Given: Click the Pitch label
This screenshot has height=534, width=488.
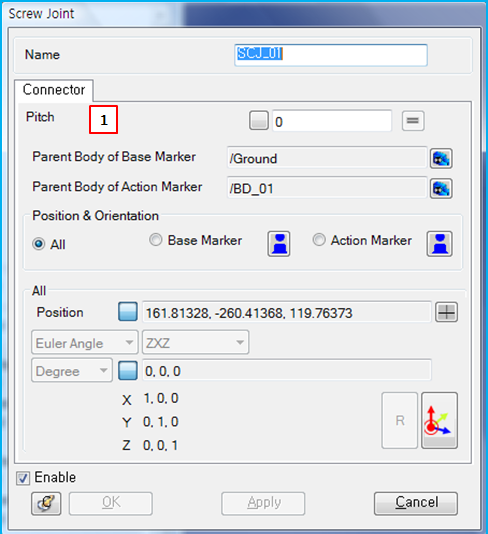Looking at the screenshot, I should (40, 117).
